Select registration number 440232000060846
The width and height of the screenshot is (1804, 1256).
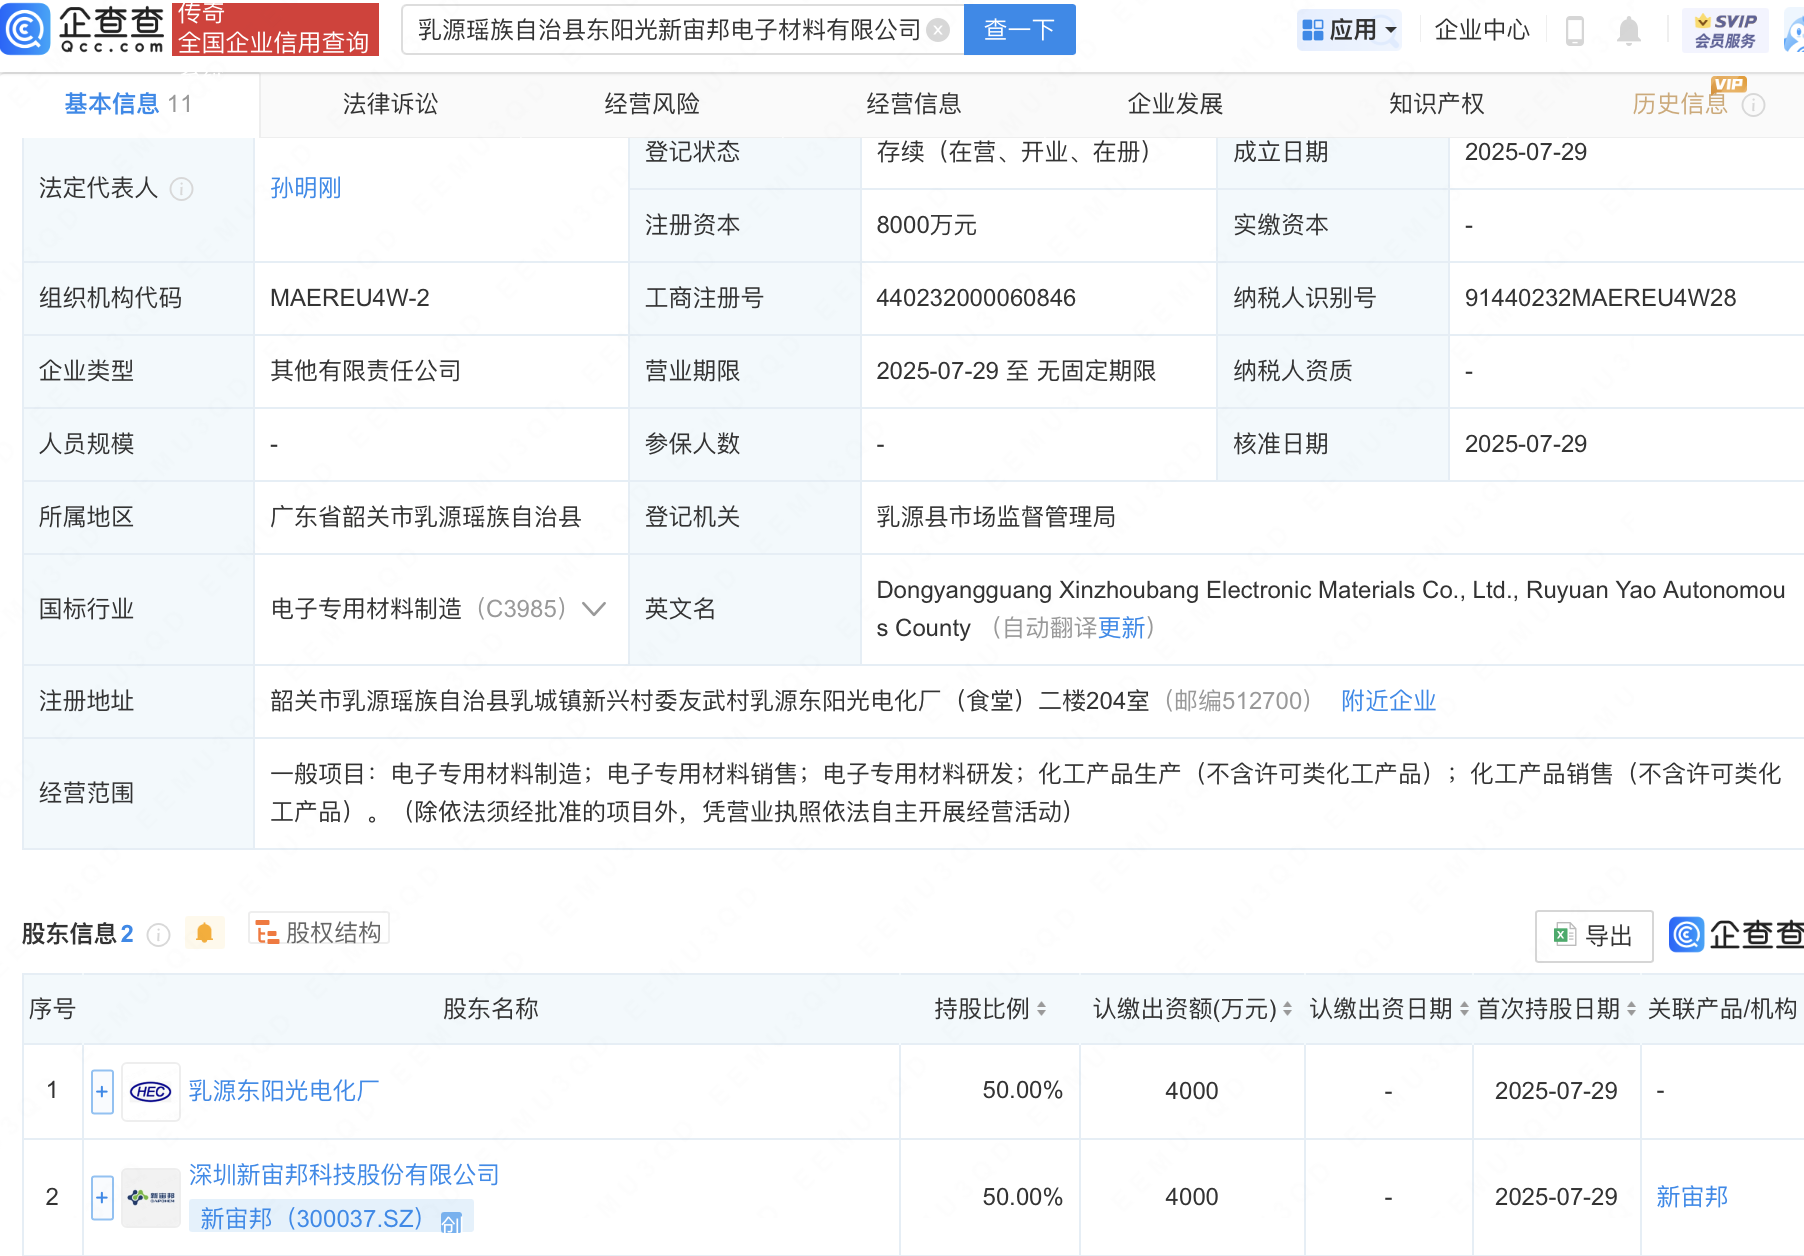click(x=976, y=298)
